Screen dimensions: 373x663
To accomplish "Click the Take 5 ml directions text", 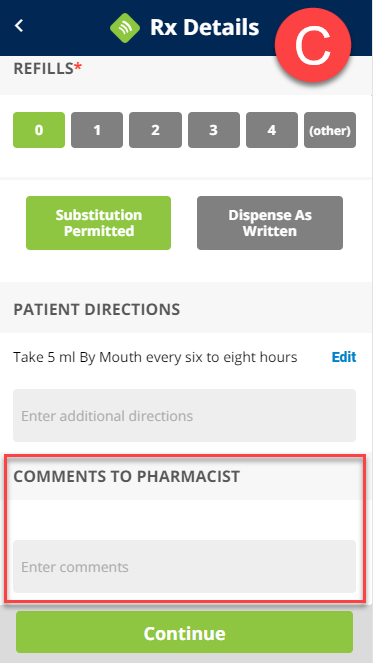I will [x=155, y=357].
